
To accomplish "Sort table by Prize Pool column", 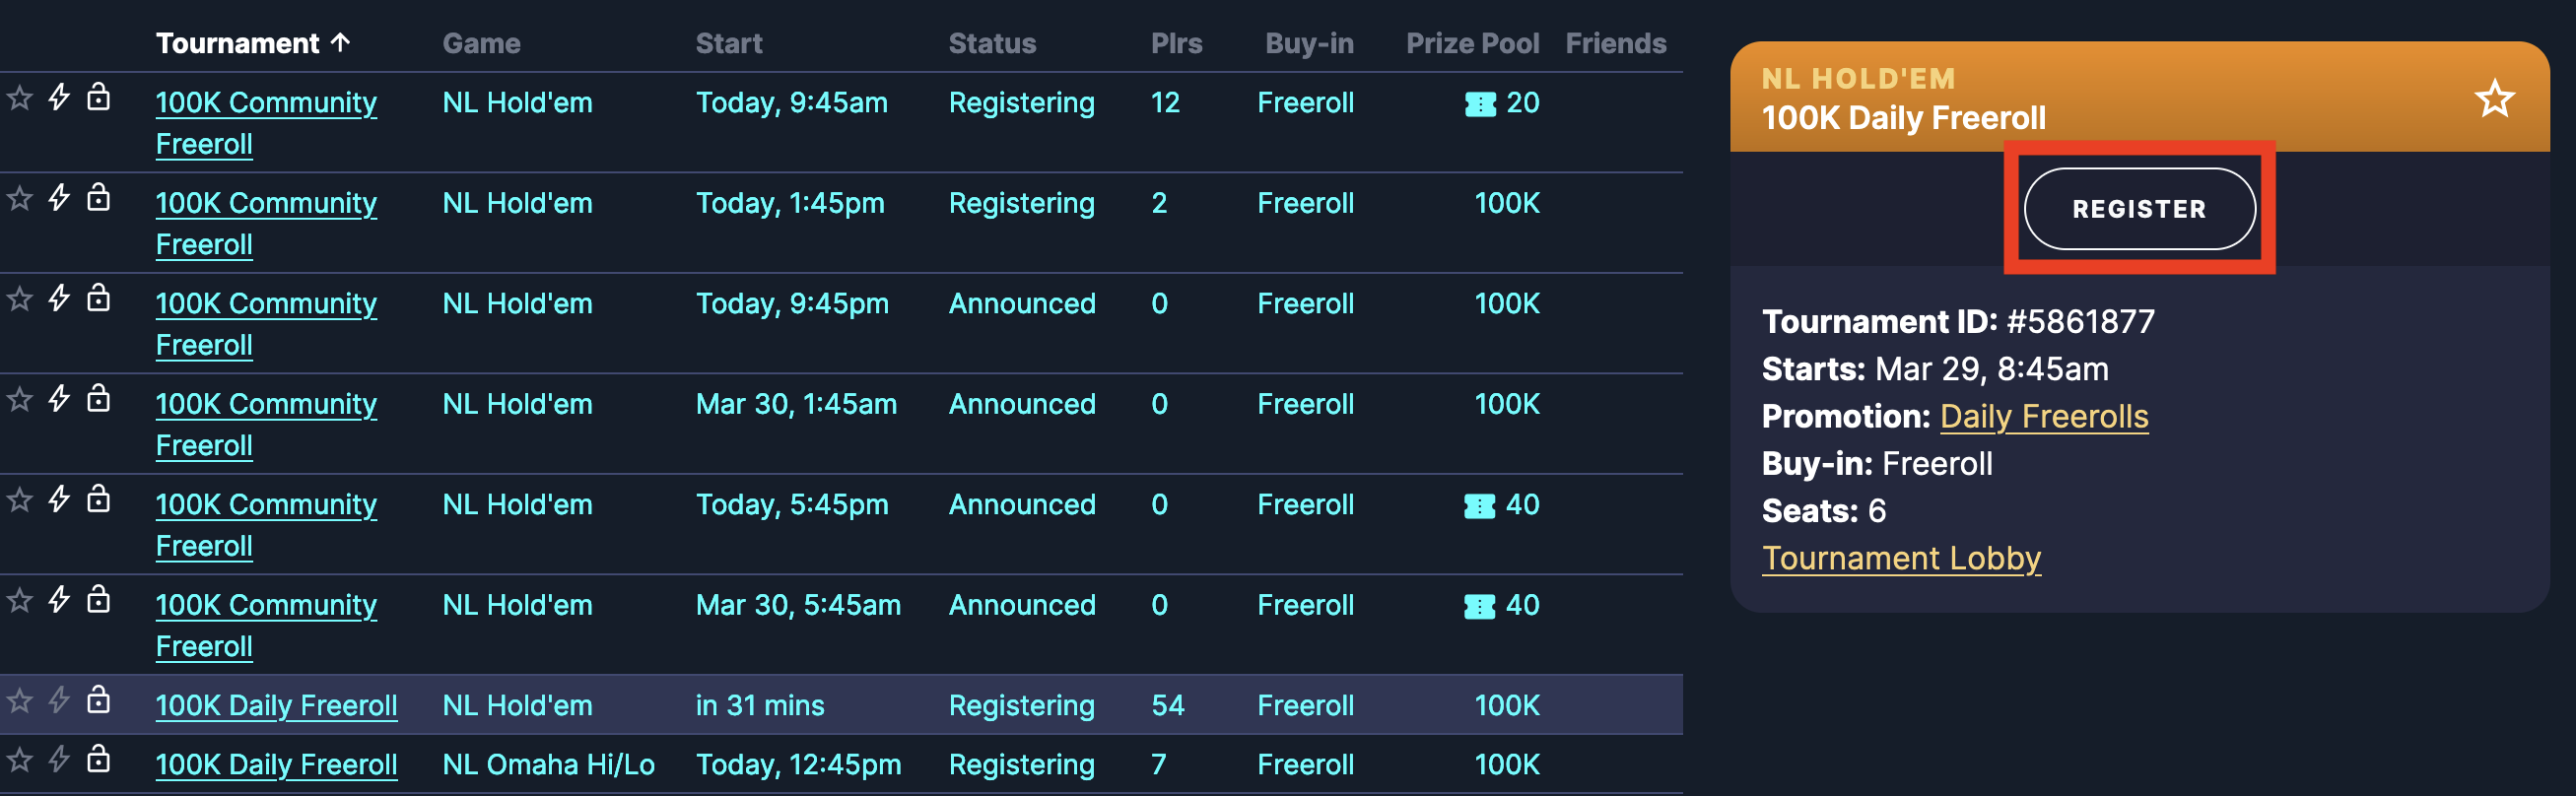I will point(1472,43).
